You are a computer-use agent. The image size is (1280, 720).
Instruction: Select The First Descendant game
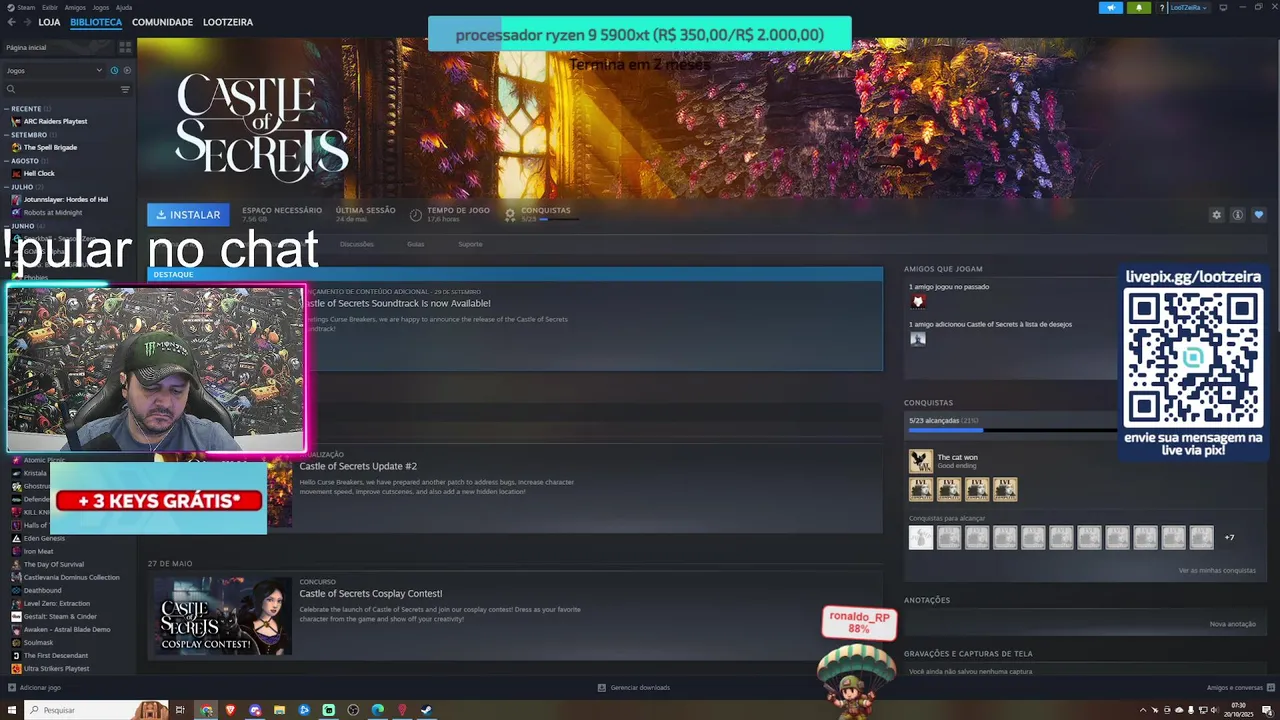tap(56, 655)
